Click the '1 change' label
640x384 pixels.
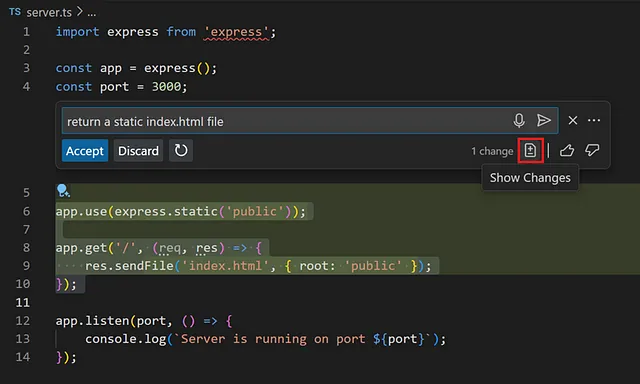(x=492, y=151)
